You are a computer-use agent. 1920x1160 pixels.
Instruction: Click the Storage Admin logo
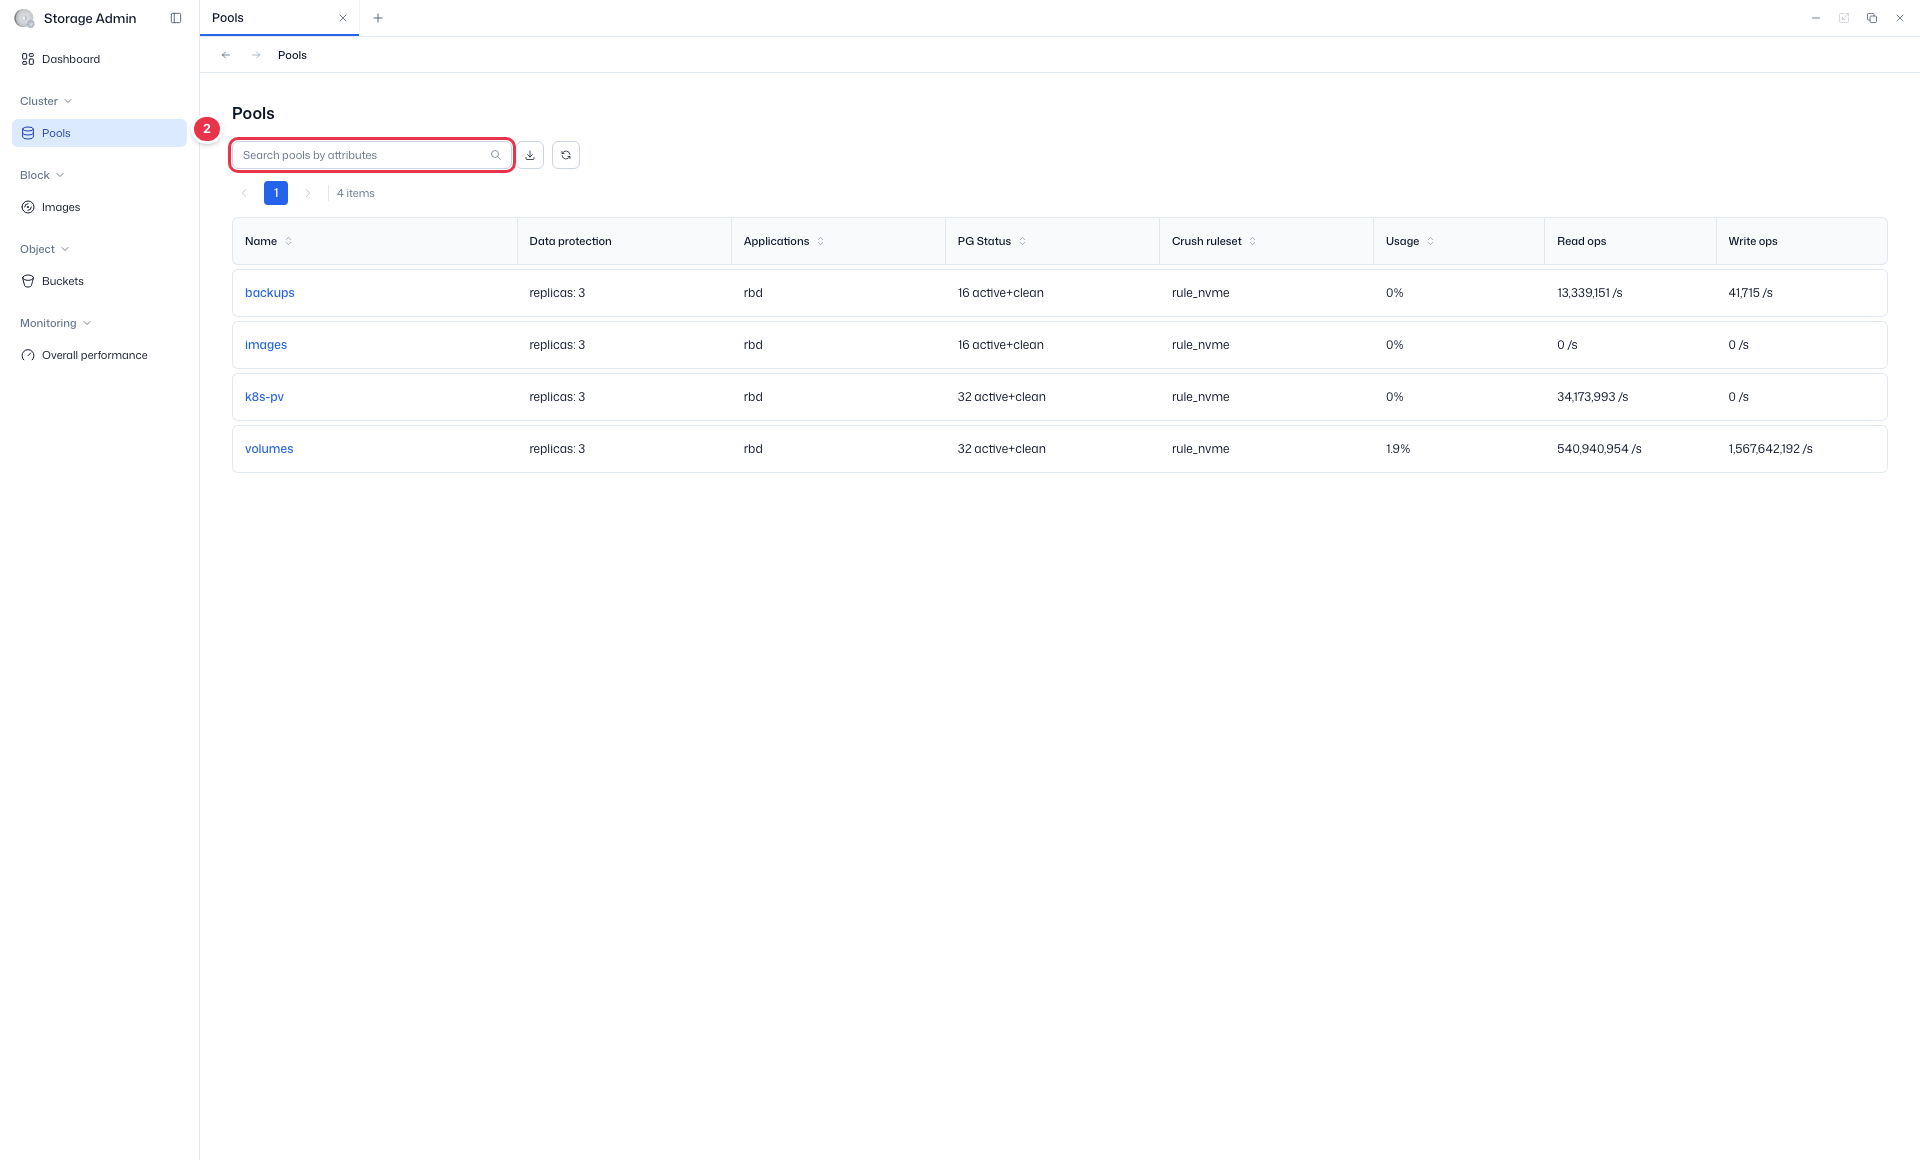click(x=24, y=18)
